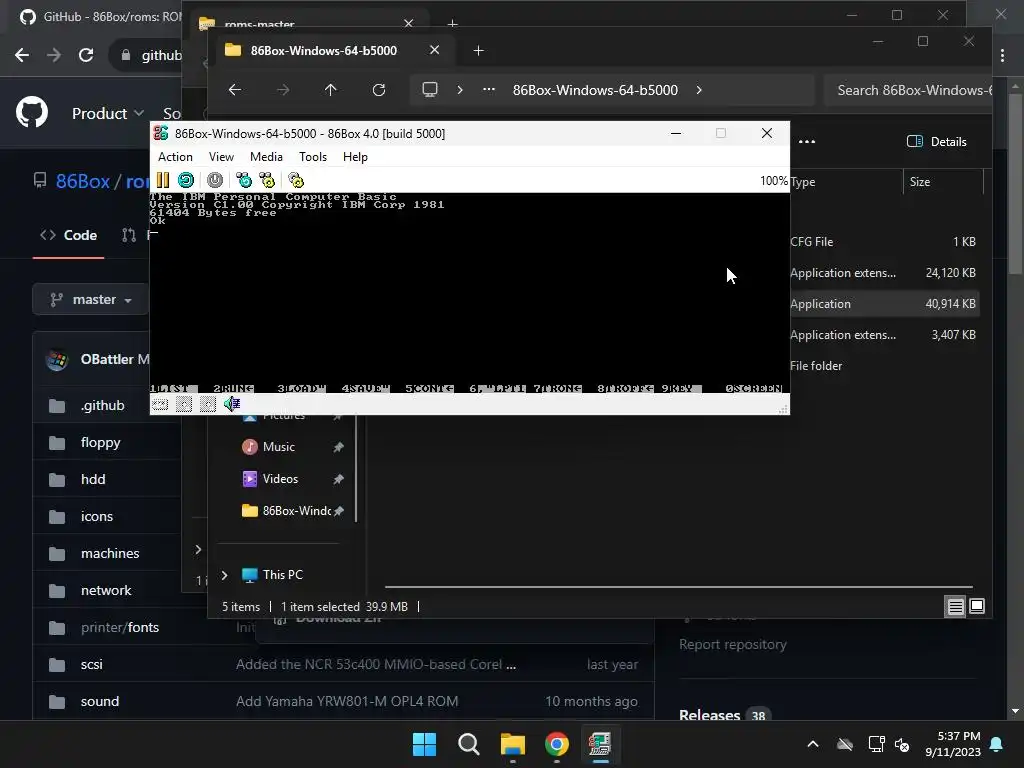Image resolution: width=1024 pixels, height=768 pixels.
Task: Go back in the 86Box-Windows-64-b5000 Explorer window
Action: pos(235,90)
